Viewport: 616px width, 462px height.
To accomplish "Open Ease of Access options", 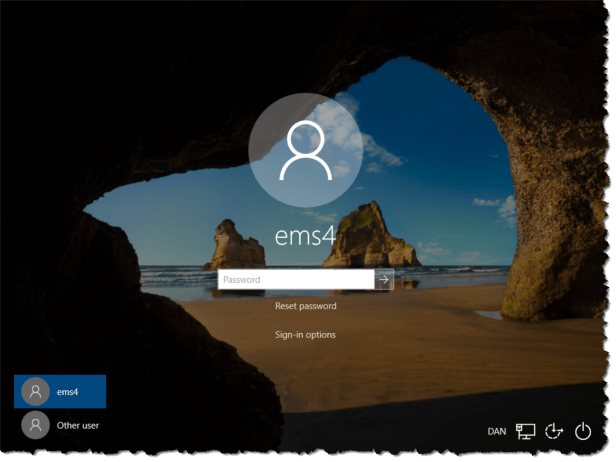I will (x=554, y=431).
